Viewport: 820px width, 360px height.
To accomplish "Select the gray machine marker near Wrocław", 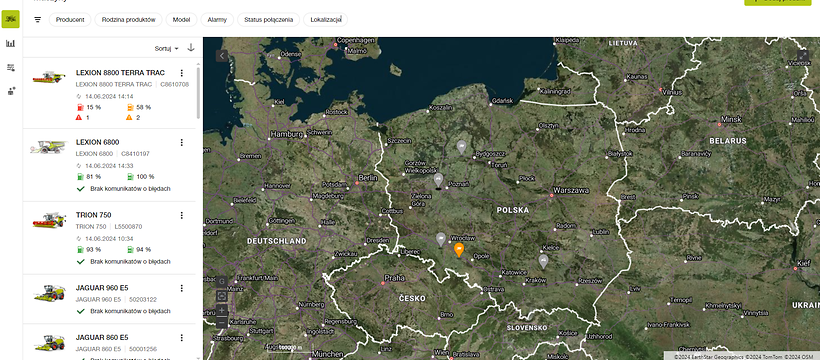I will [441, 239].
